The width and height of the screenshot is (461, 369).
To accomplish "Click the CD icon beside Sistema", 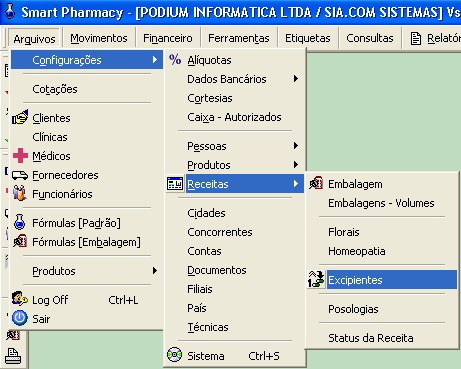I will coord(175,355).
